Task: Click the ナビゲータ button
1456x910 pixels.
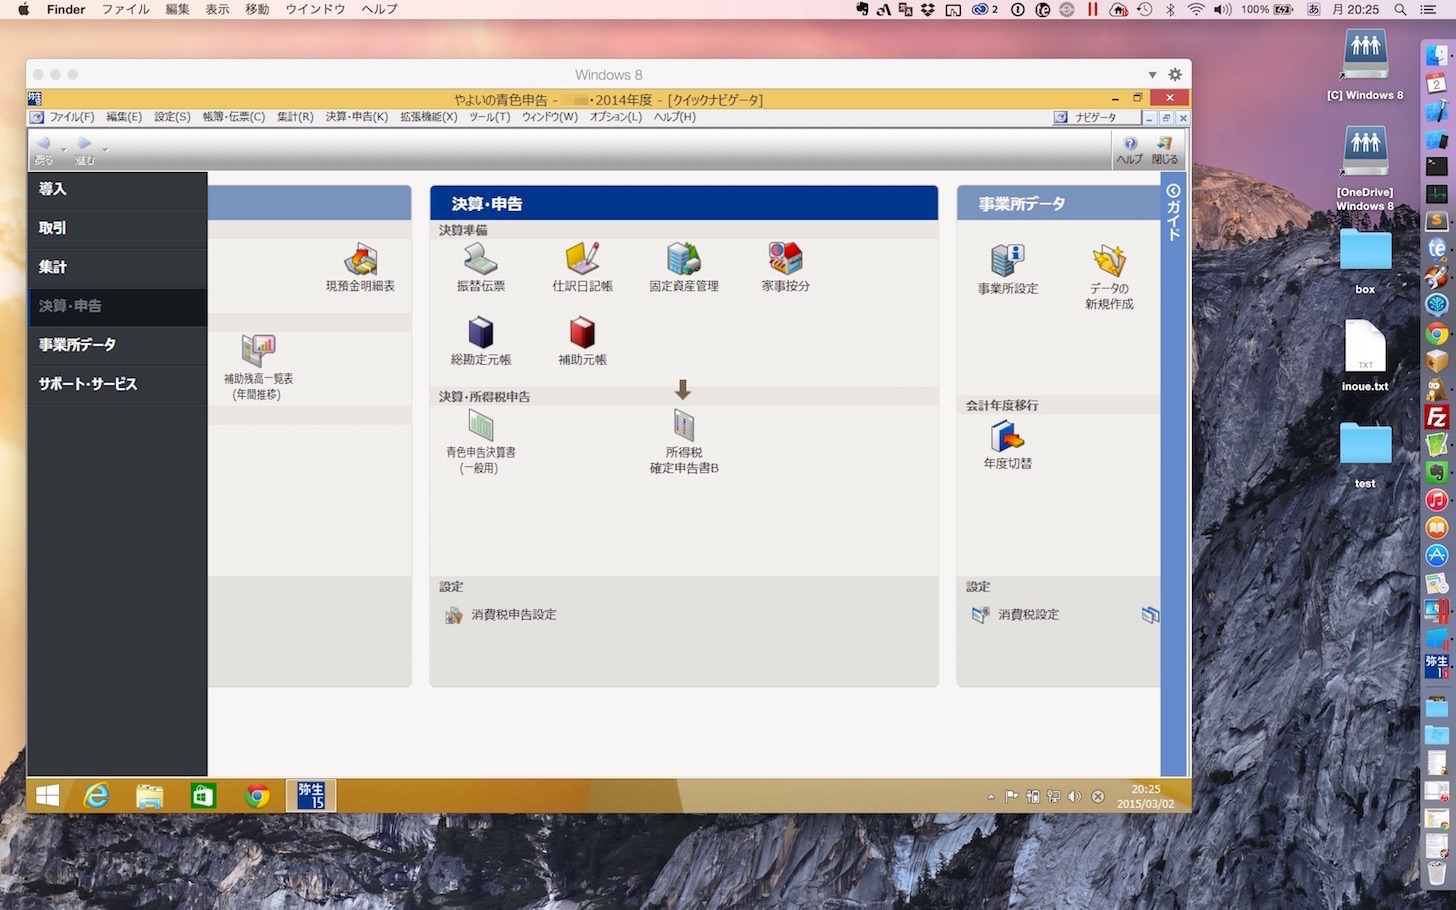Action: [1095, 118]
